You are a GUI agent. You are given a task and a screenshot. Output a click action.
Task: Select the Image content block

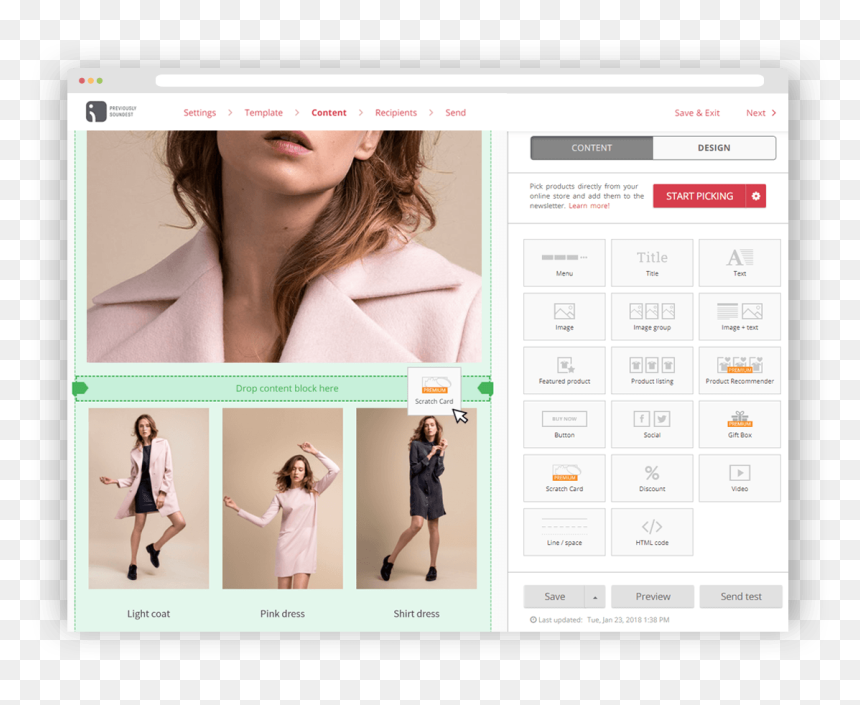[564, 317]
